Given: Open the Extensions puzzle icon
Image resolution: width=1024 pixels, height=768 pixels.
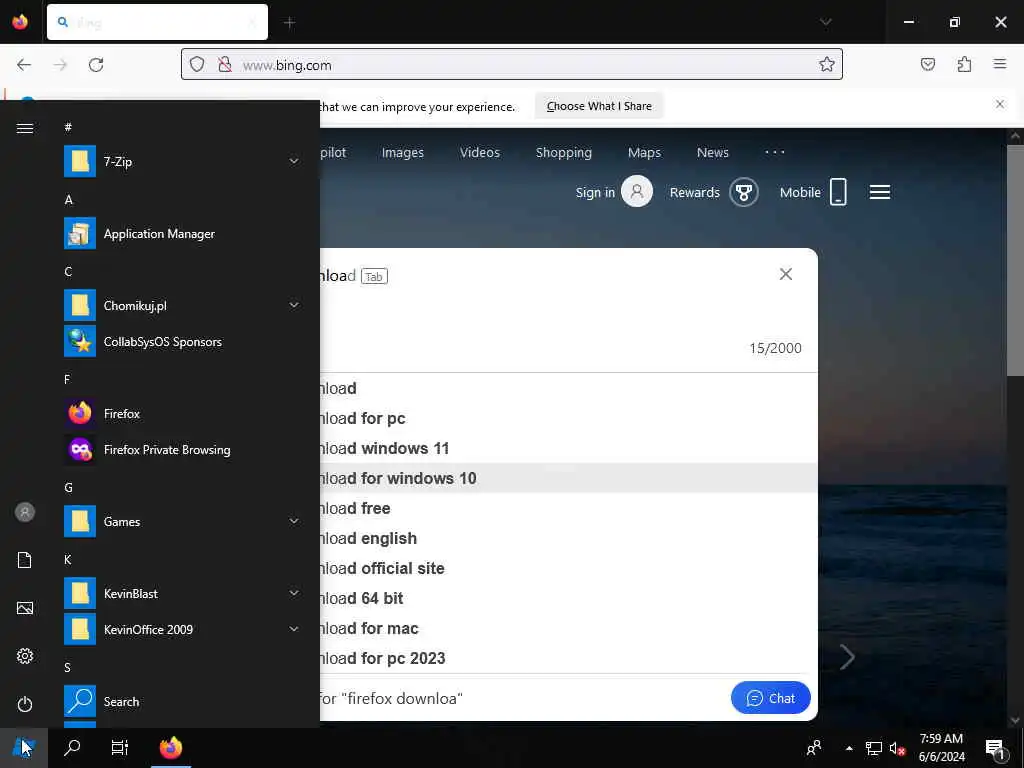Looking at the screenshot, I should coord(964,64).
